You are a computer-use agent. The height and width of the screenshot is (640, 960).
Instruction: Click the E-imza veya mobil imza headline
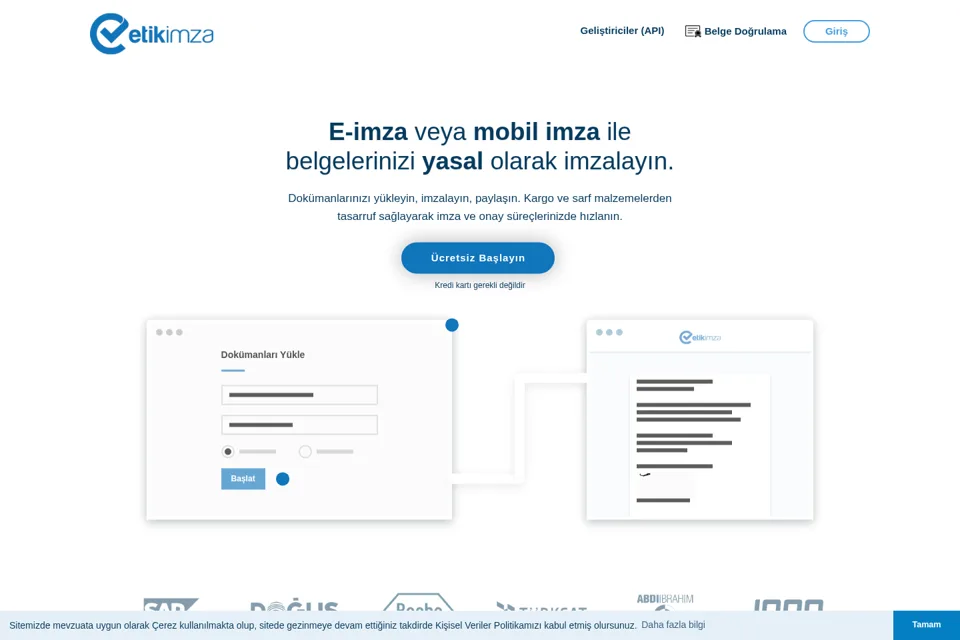479,146
